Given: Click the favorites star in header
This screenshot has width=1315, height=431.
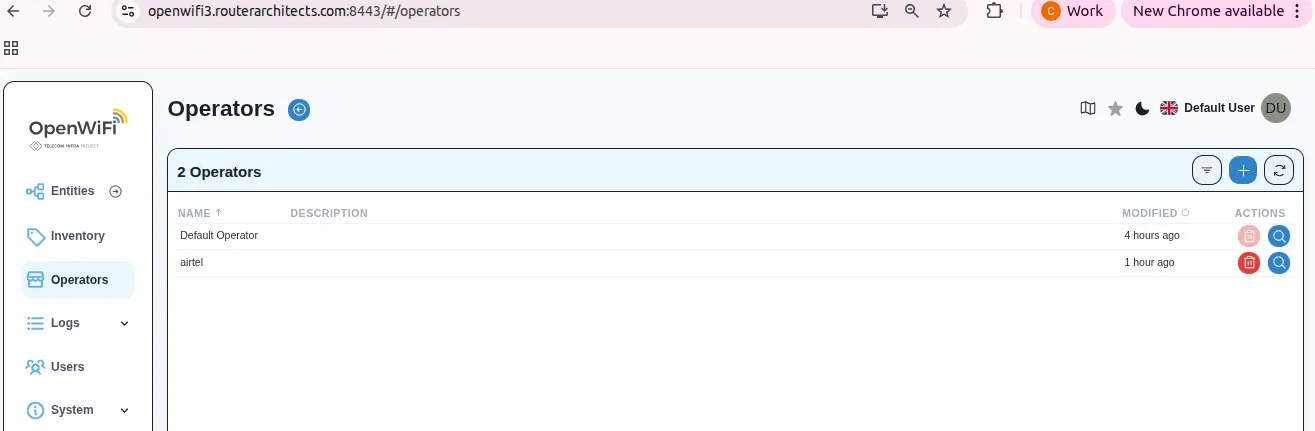Looking at the screenshot, I should coord(1115,108).
